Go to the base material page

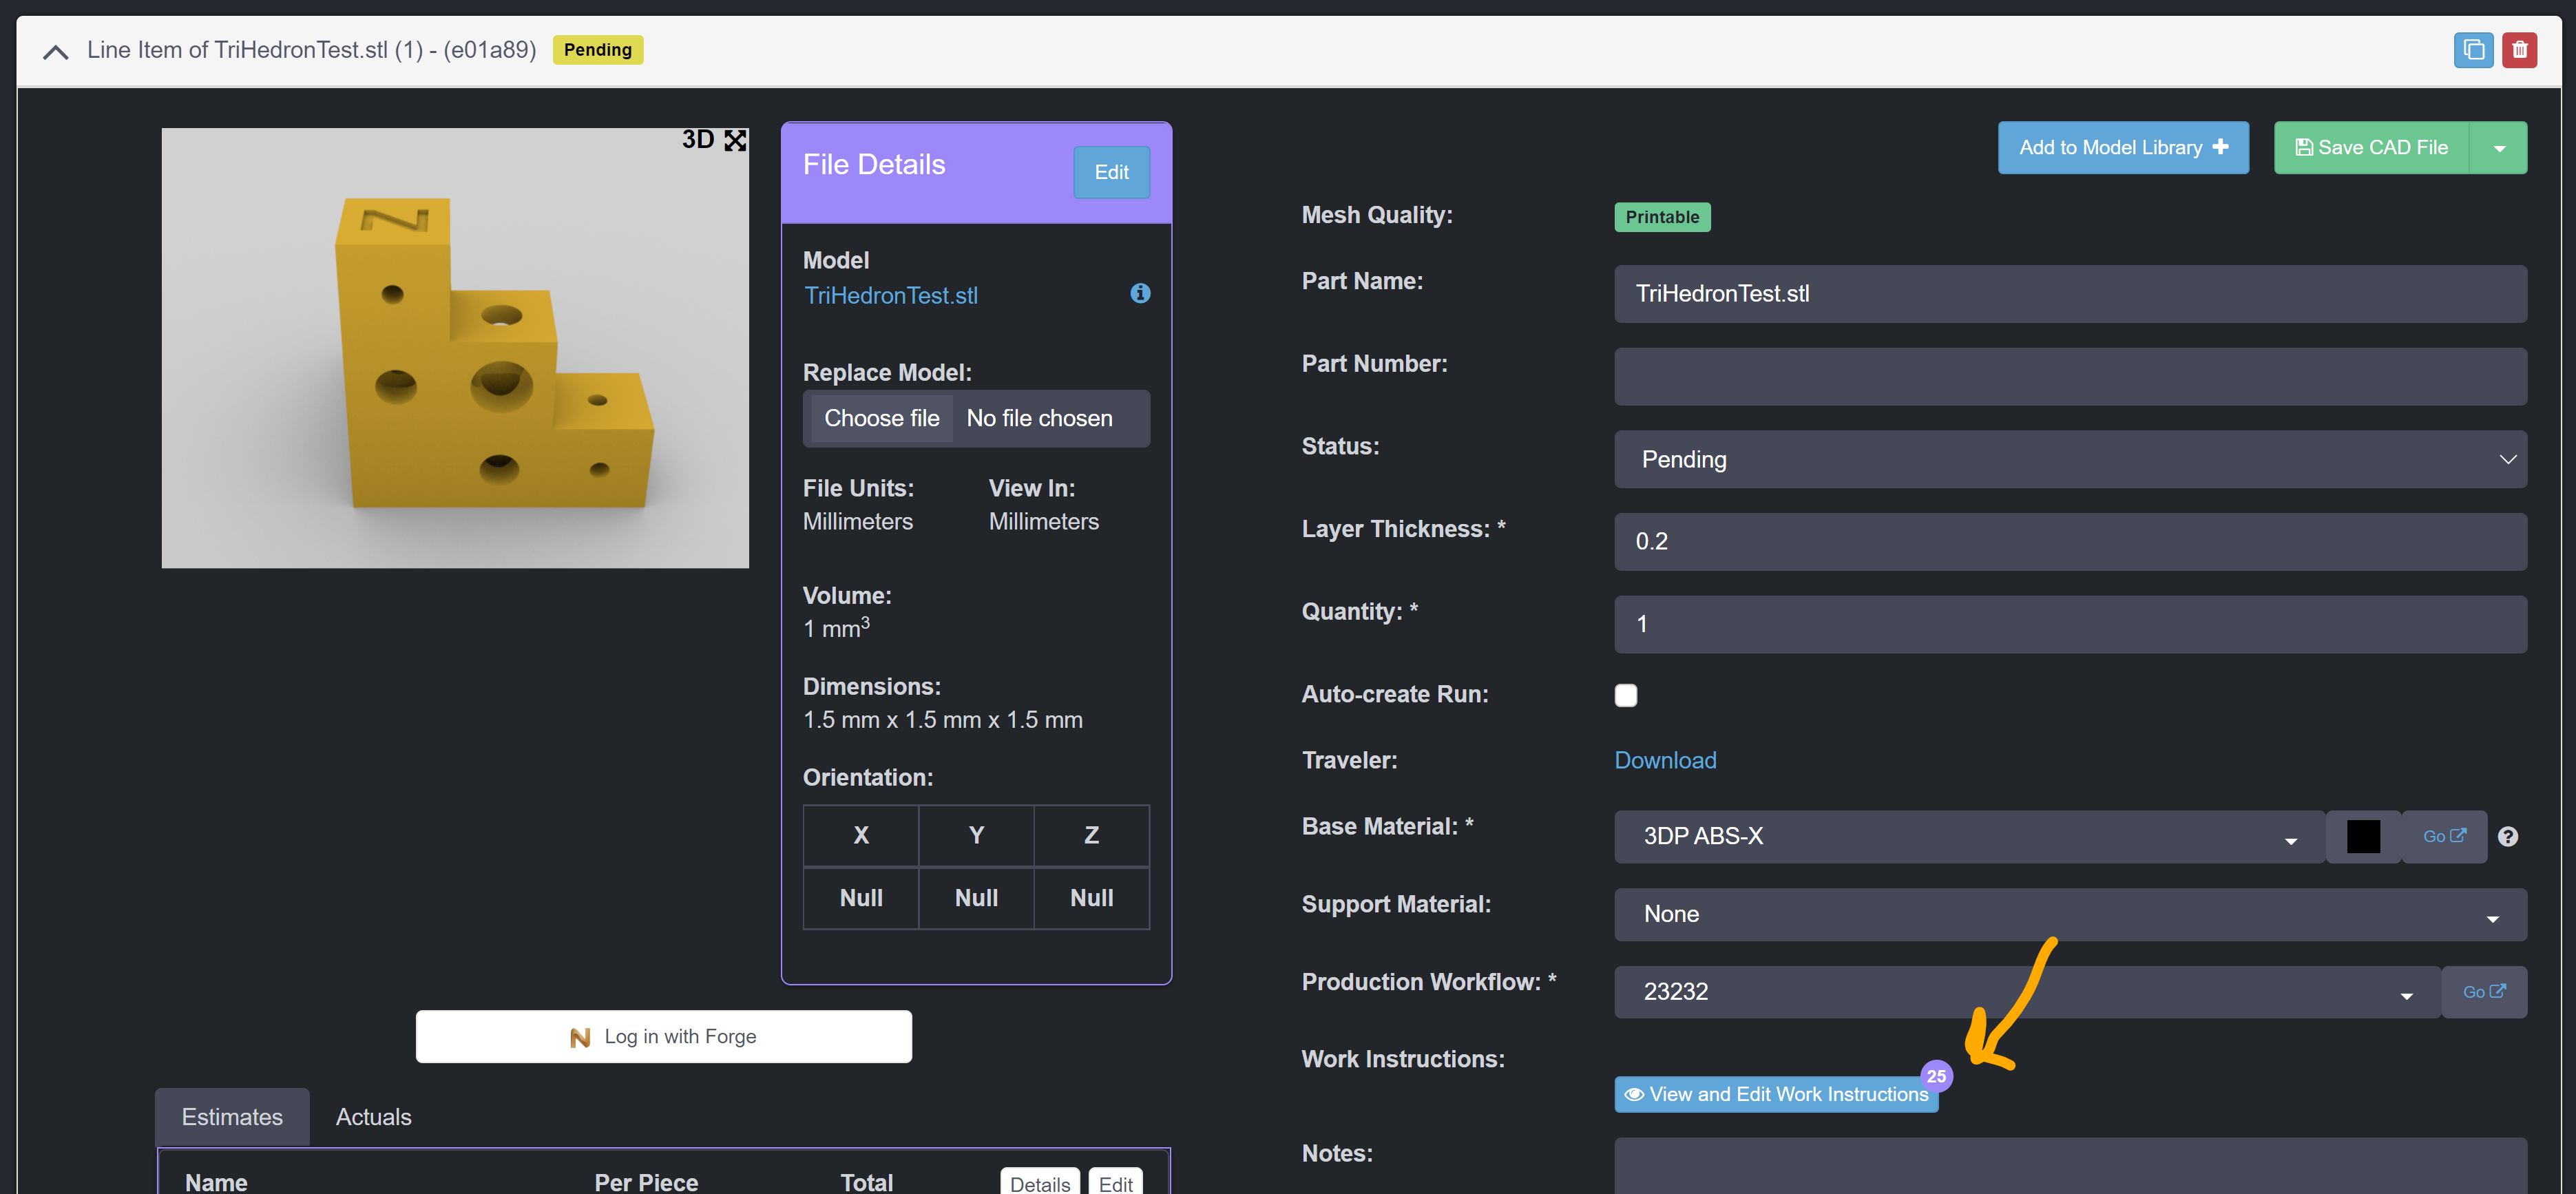point(2444,836)
